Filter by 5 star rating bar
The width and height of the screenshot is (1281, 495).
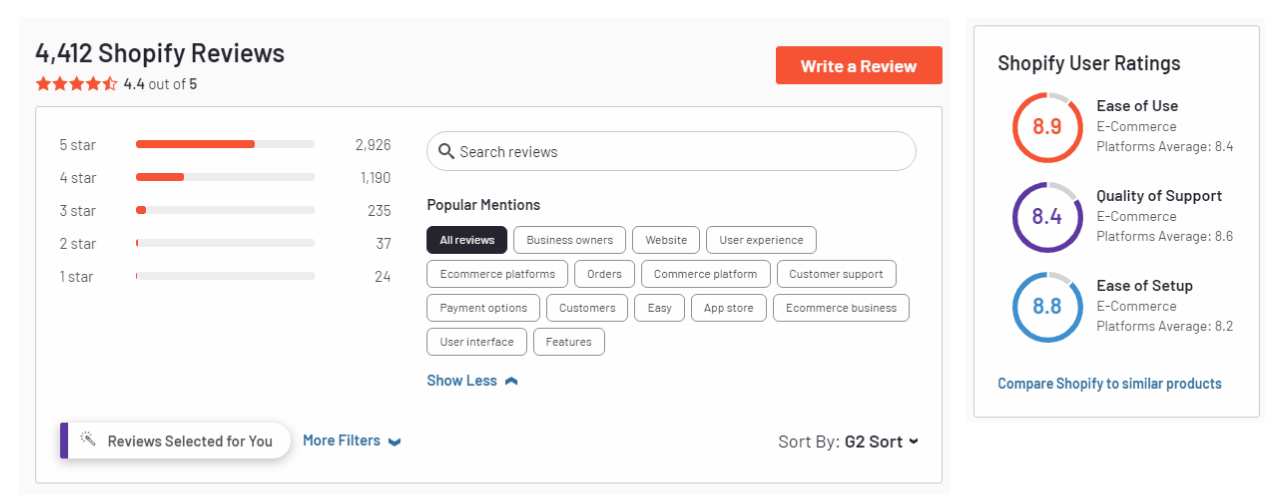pos(225,144)
